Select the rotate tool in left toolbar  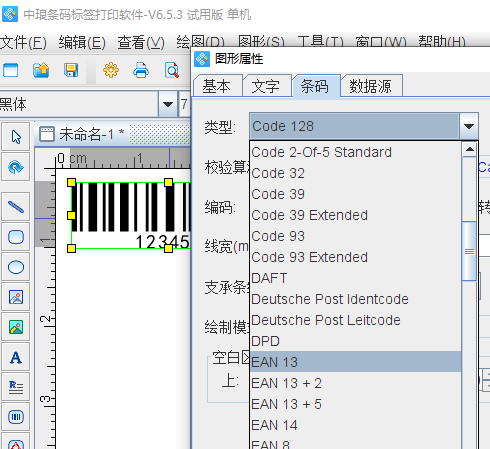tap(16, 167)
